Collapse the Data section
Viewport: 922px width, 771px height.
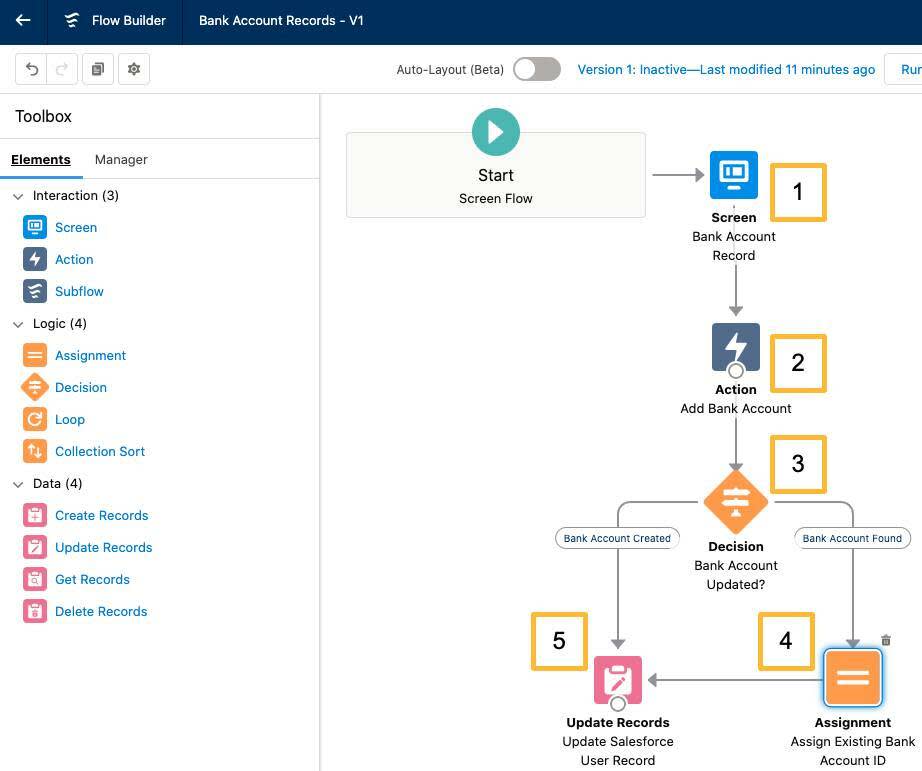(17, 483)
